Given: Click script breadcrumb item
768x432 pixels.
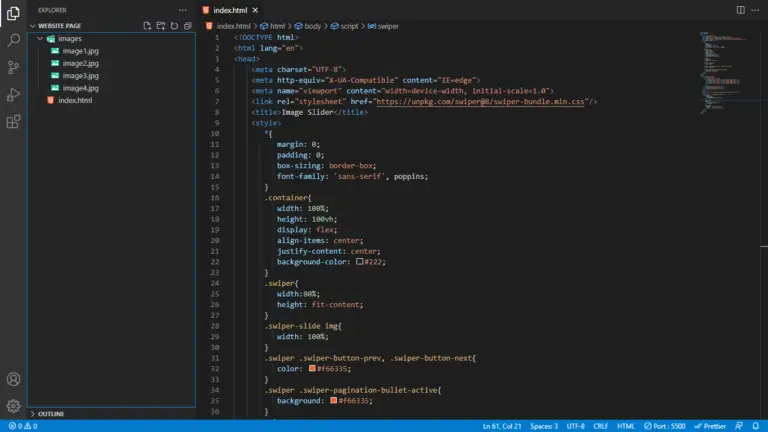Looking at the screenshot, I should click(x=349, y=26).
